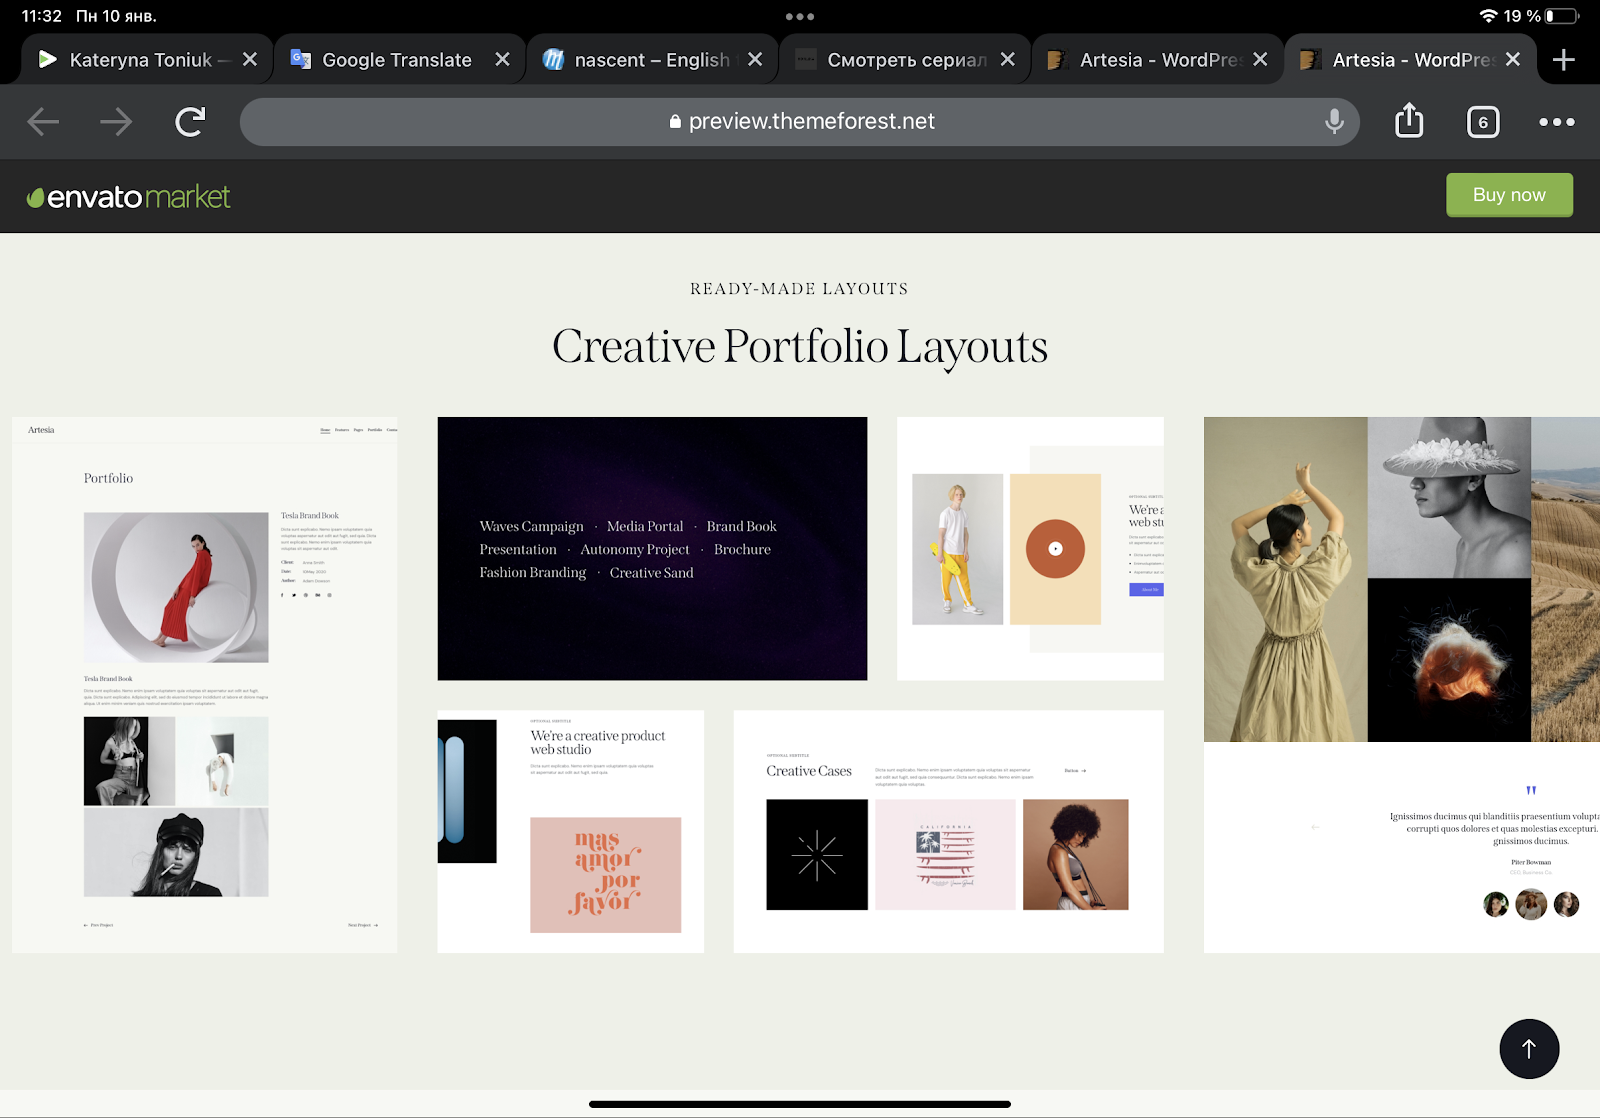Switch to the Google Translate tab

[x=398, y=60]
